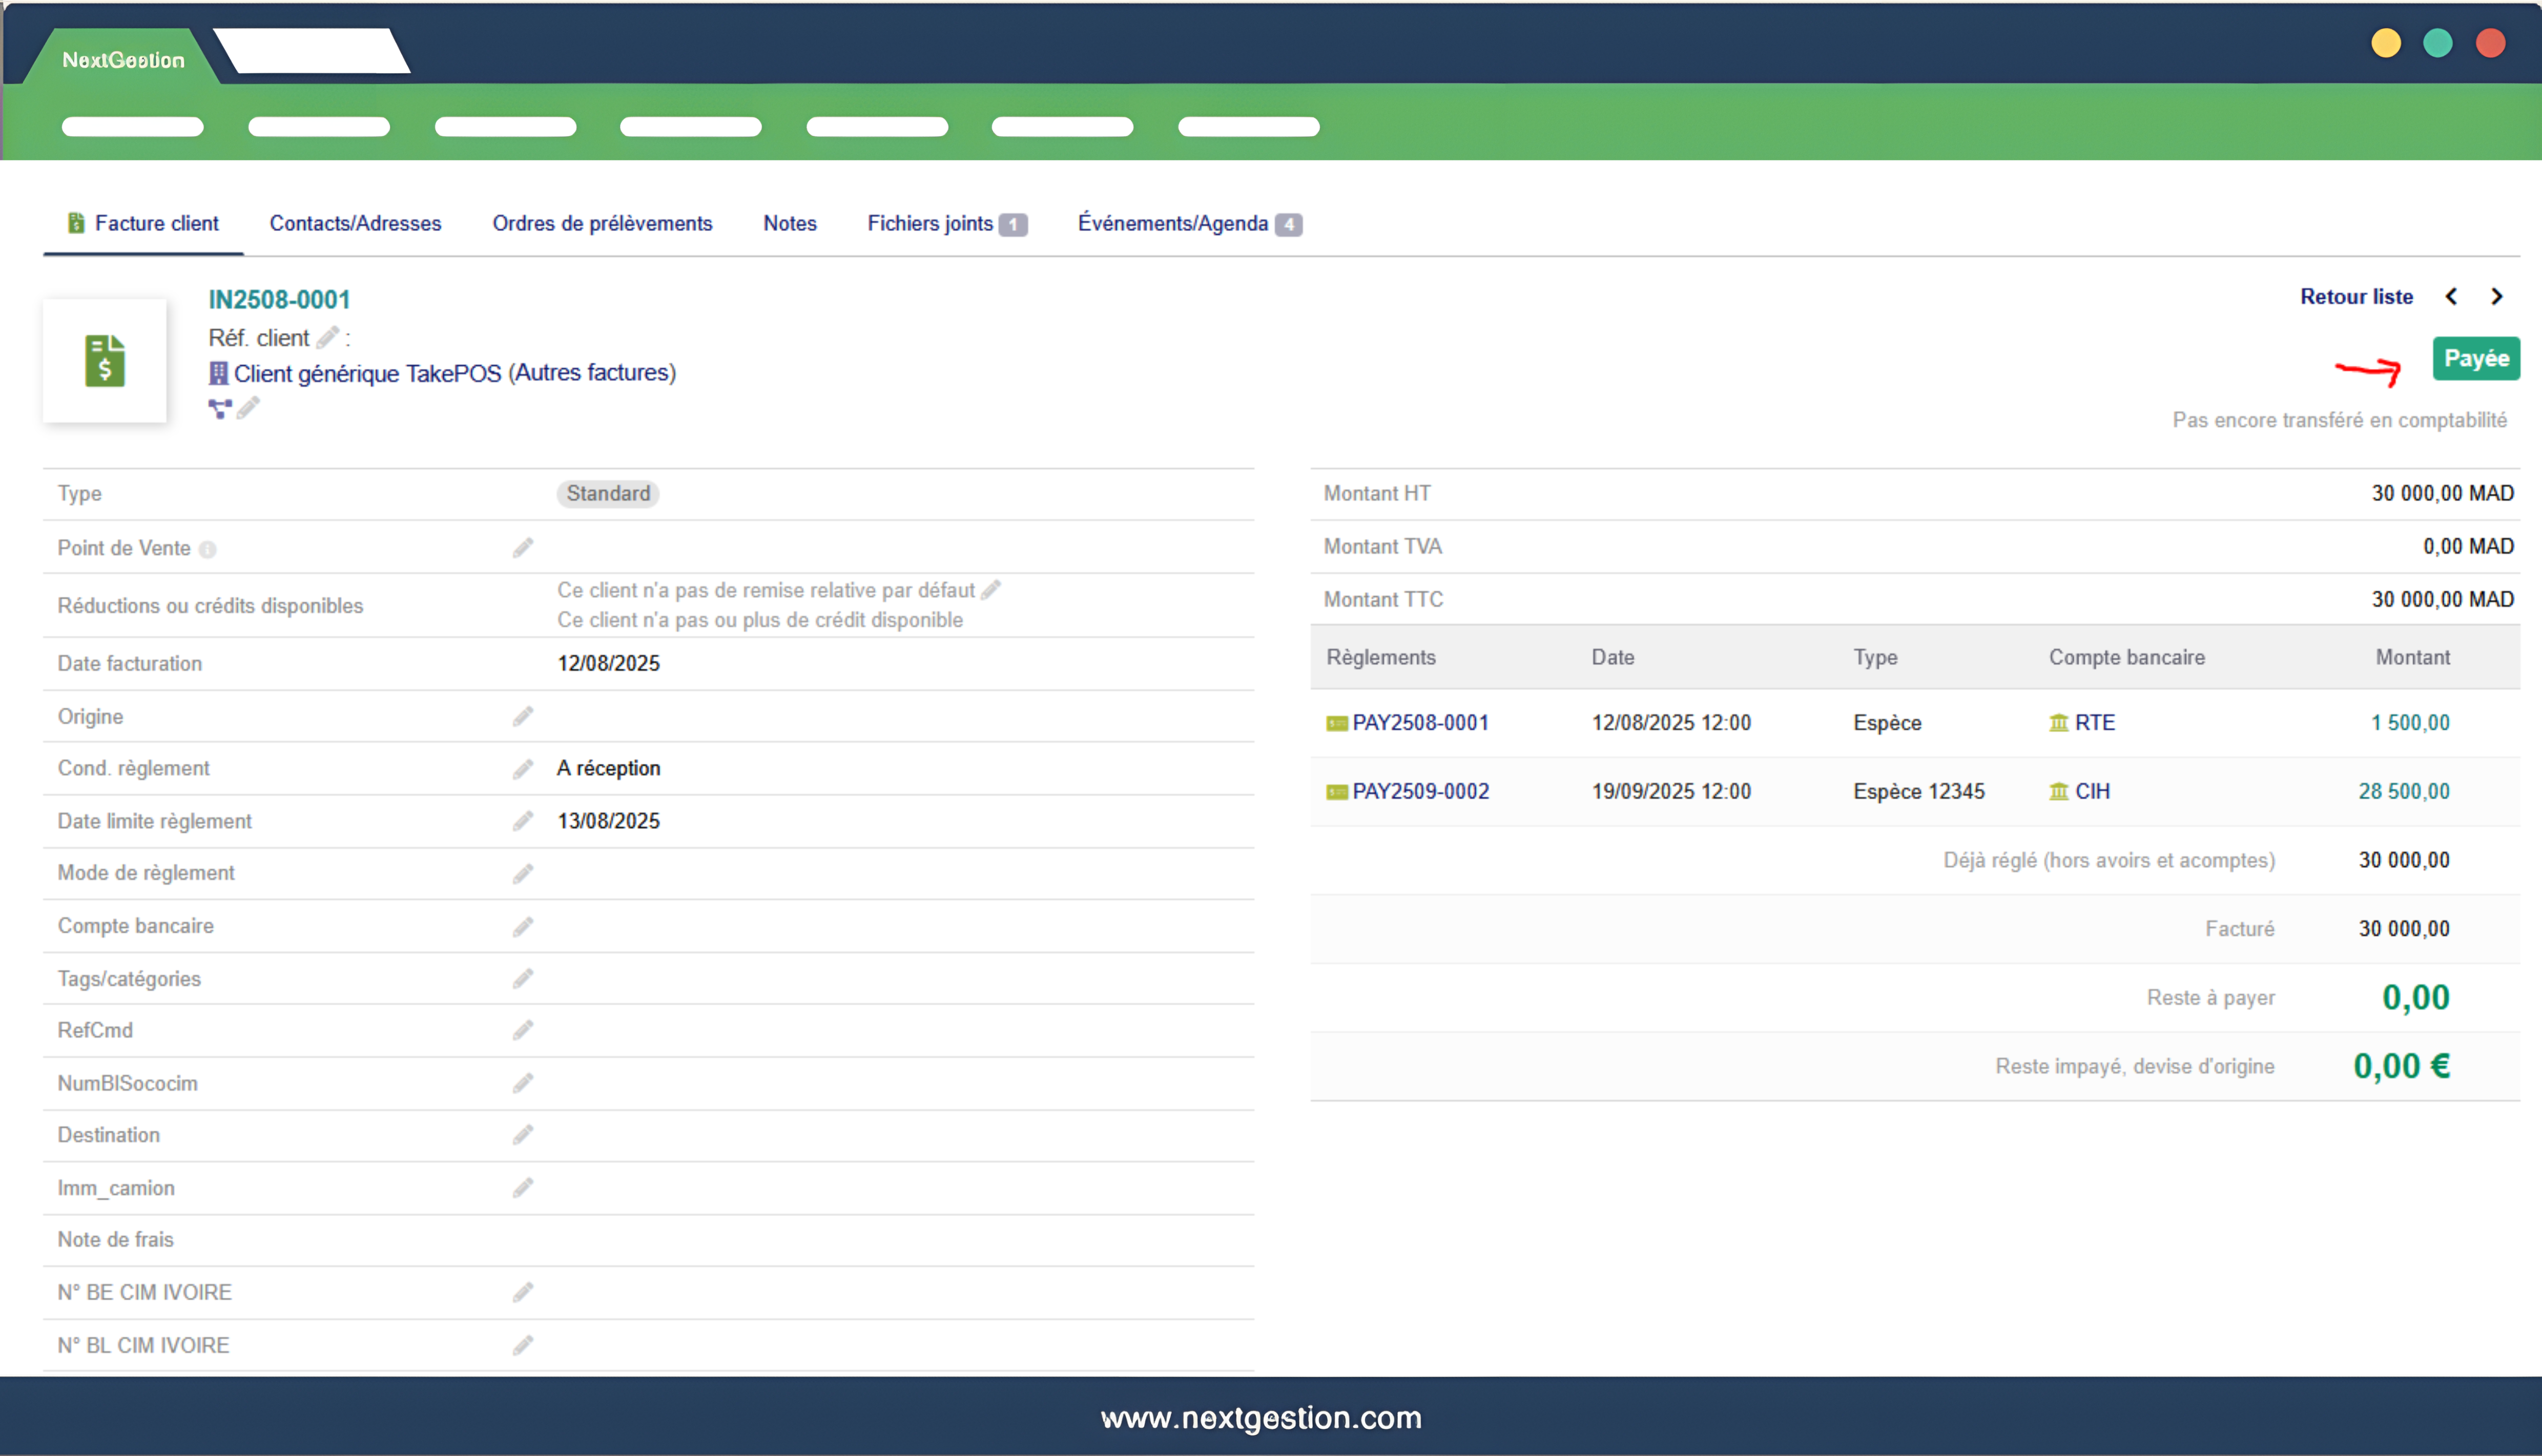Open the CIH bank account link

(x=2091, y=792)
